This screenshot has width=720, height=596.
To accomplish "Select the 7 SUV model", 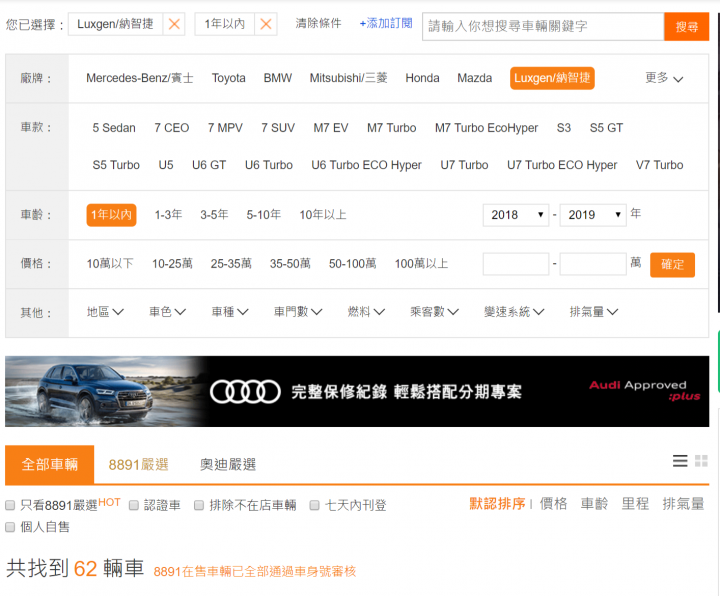I will 278,128.
